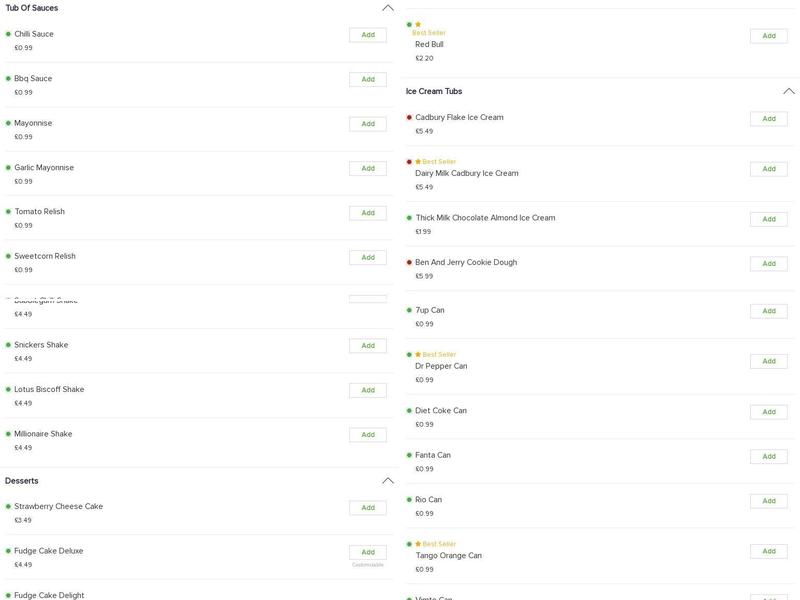Collapse the Desserts section chevron
Viewport: 800px width, 600px height.
pos(388,481)
